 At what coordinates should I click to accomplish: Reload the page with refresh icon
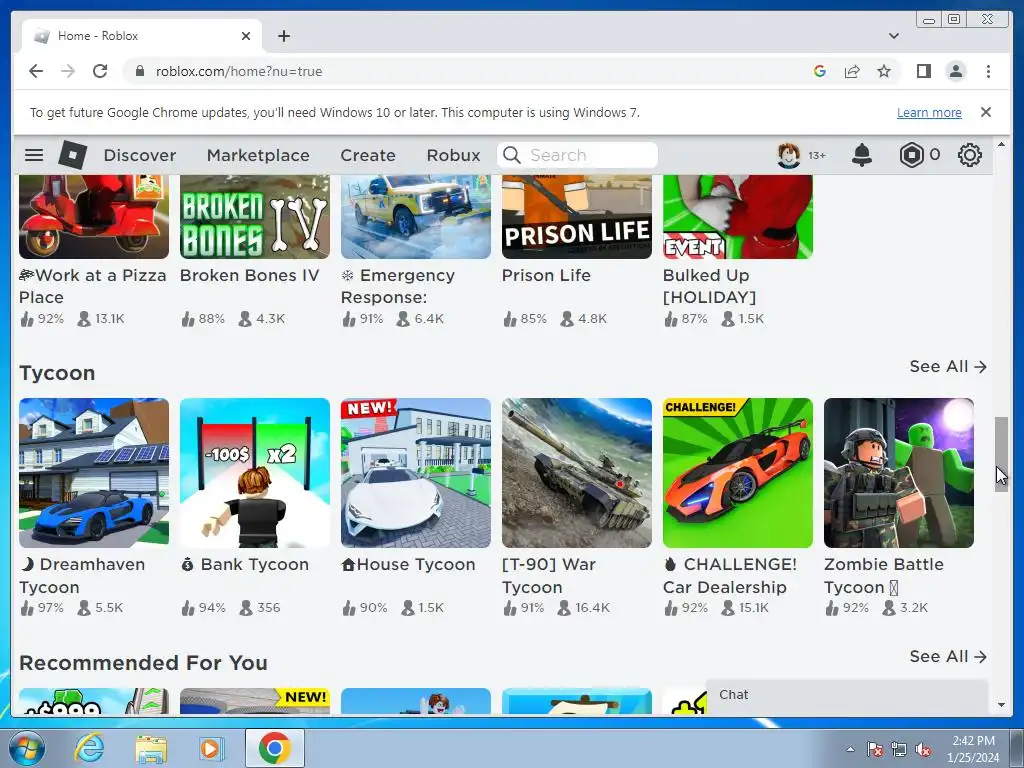pos(100,71)
